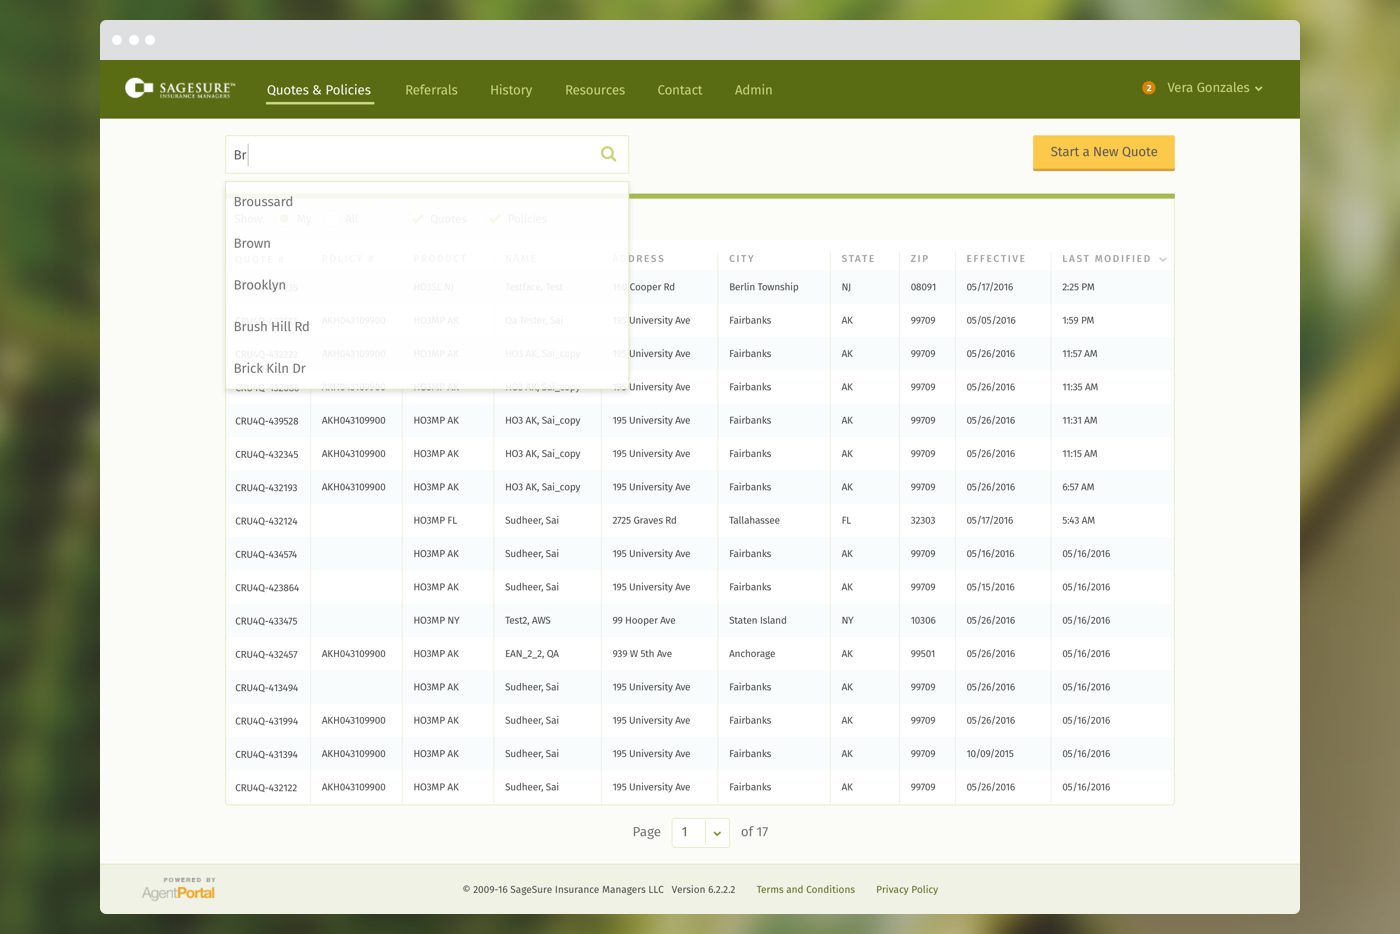Open the Contact tab
The height and width of the screenshot is (934, 1400).
click(680, 90)
